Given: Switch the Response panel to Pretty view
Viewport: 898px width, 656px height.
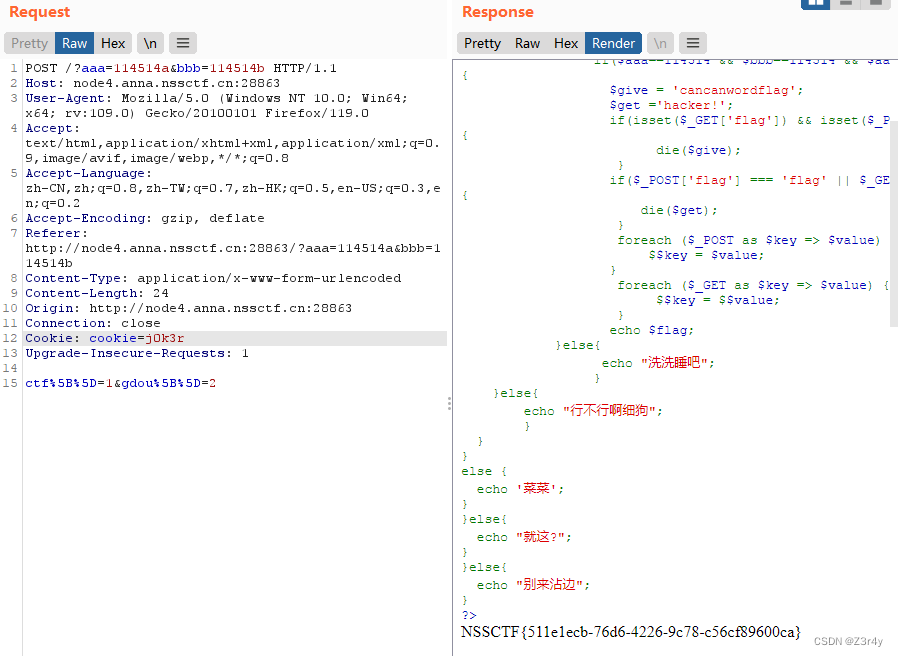Looking at the screenshot, I should pos(482,43).
